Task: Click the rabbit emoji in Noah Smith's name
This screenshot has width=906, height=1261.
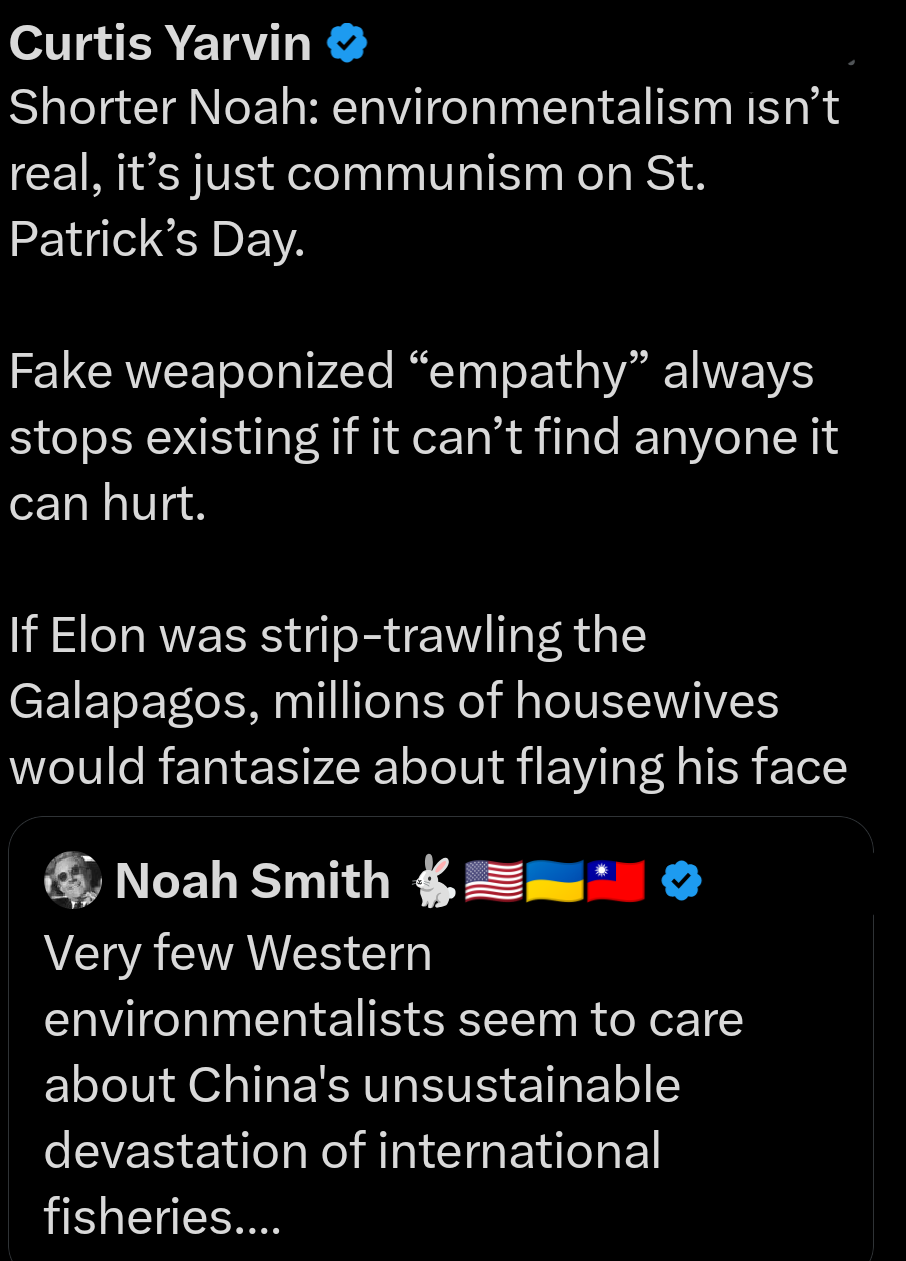Action: [x=437, y=879]
